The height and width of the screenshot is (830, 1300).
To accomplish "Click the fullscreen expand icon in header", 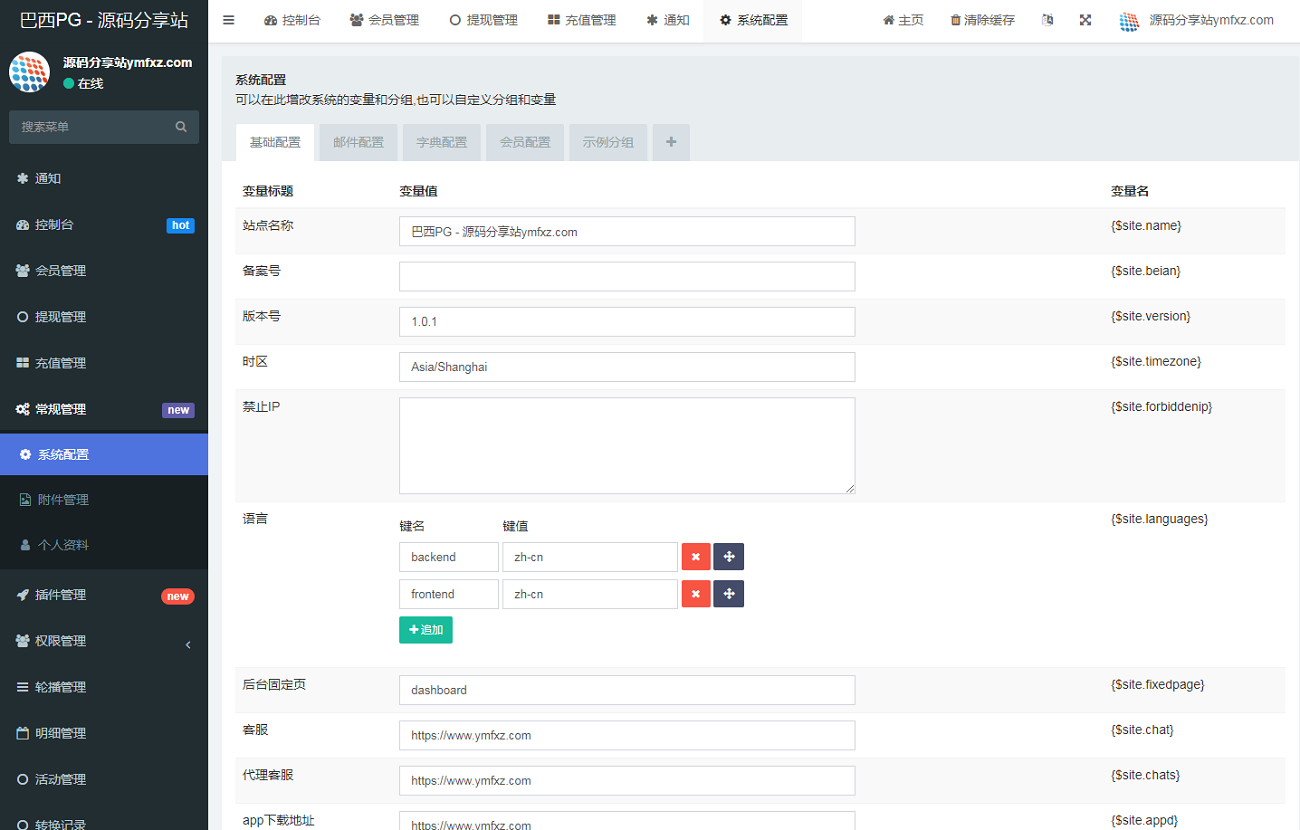I will tap(1085, 20).
